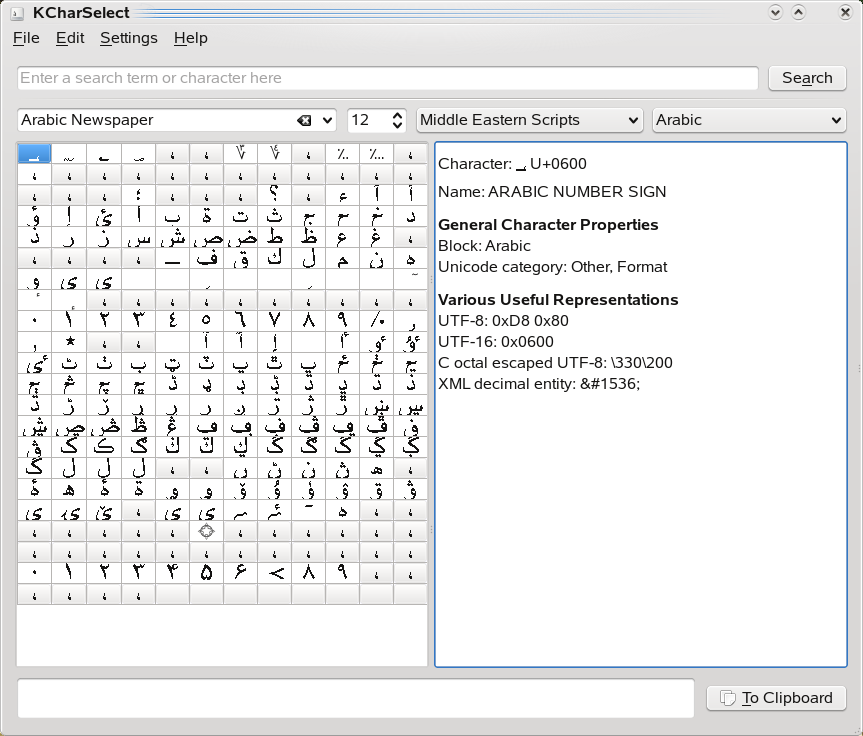Pick the standalone hamza (ء) cell
The height and width of the screenshot is (736, 863).
click(x=342, y=195)
